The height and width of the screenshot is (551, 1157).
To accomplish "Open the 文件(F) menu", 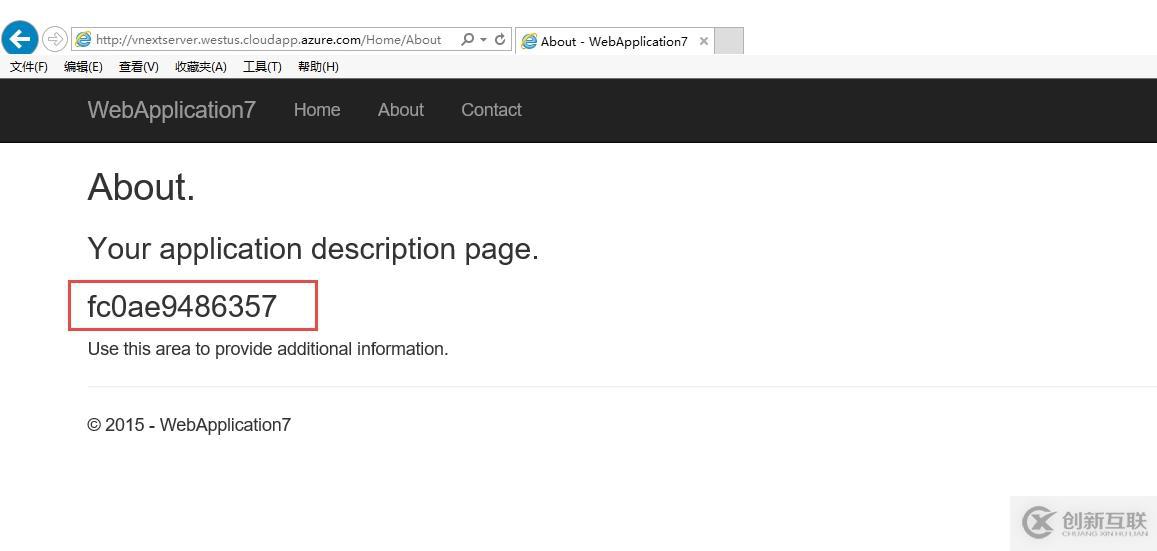I will pos(29,67).
